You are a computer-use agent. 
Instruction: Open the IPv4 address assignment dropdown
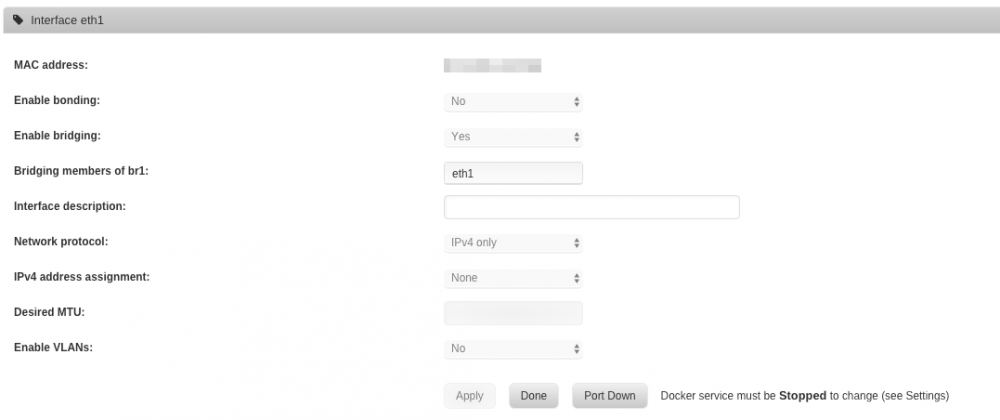[x=513, y=278]
